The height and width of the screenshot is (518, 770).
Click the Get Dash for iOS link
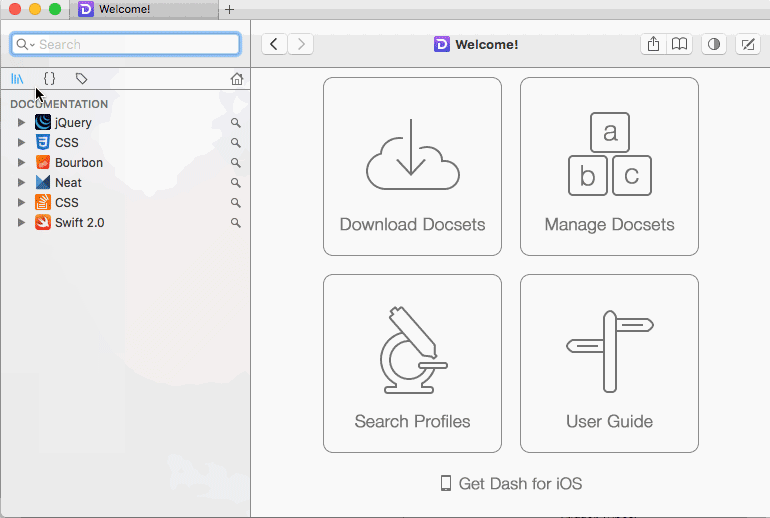pos(511,484)
